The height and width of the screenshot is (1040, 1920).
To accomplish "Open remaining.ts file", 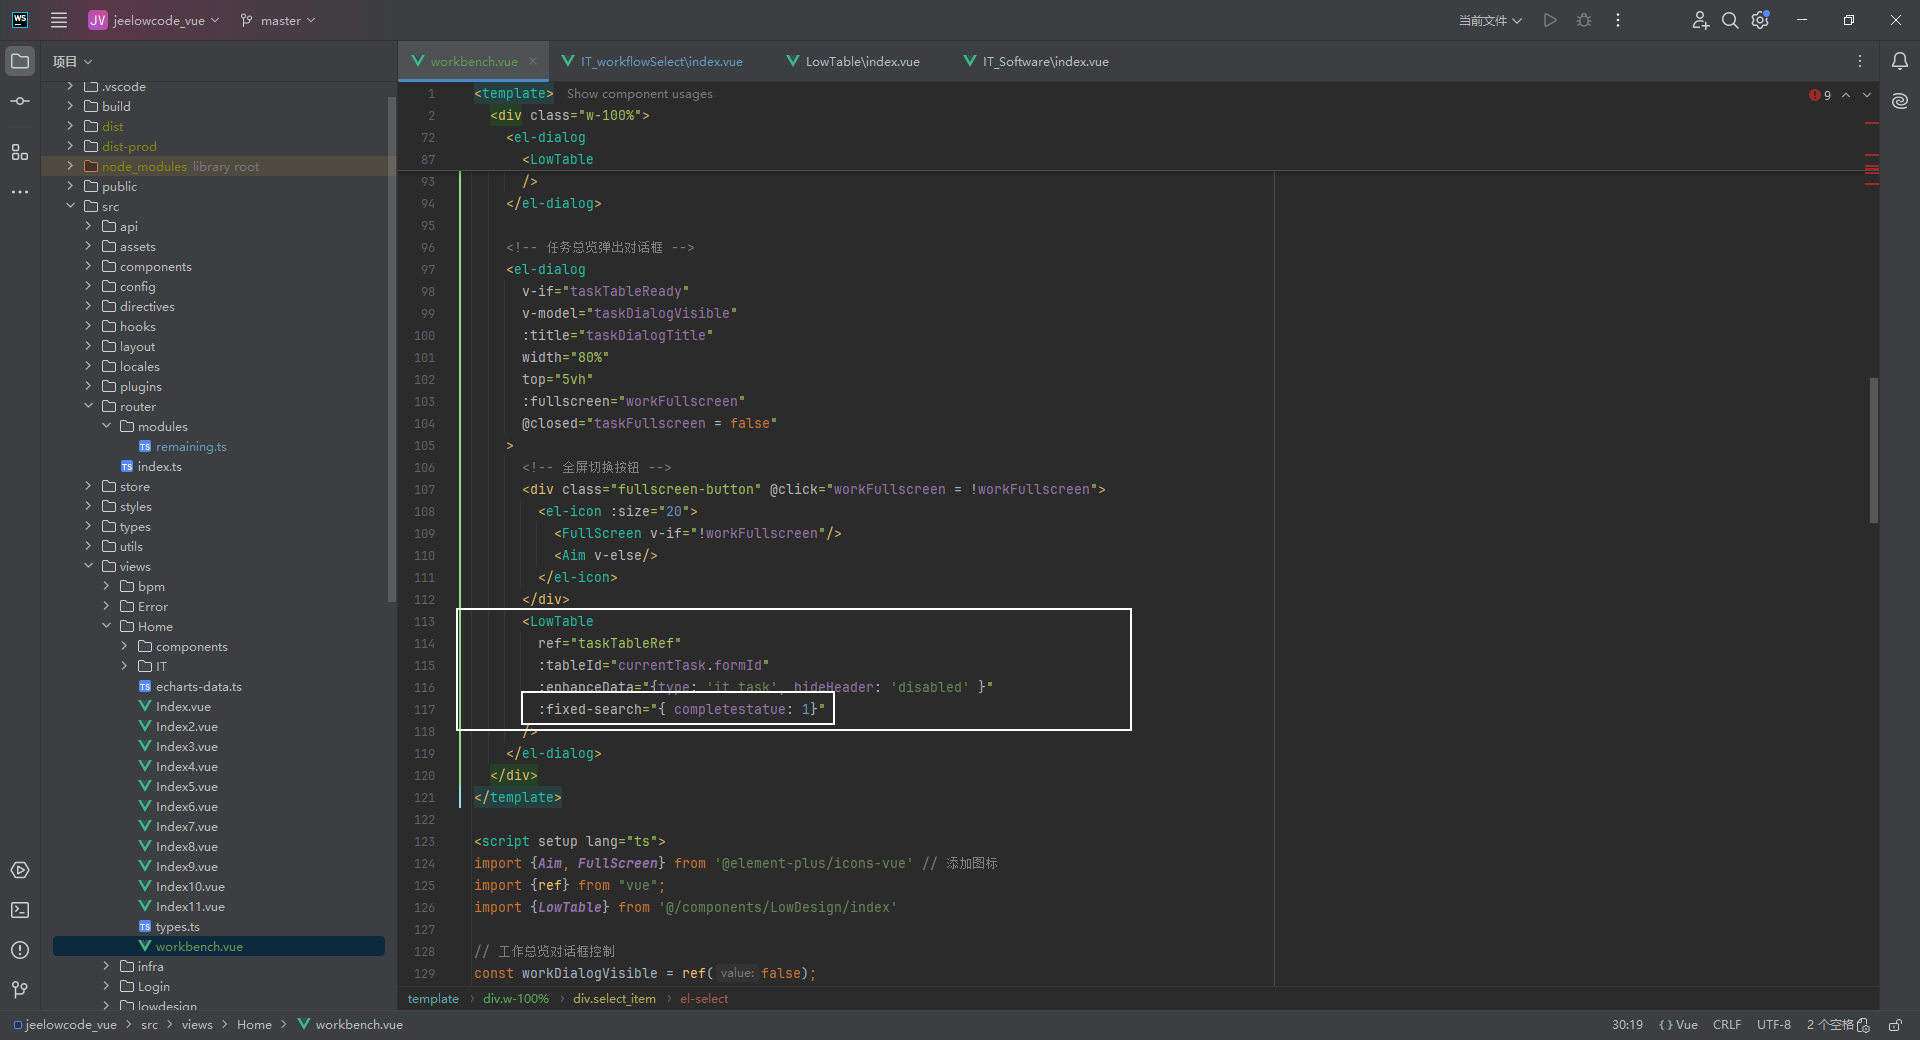I will point(191,446).
